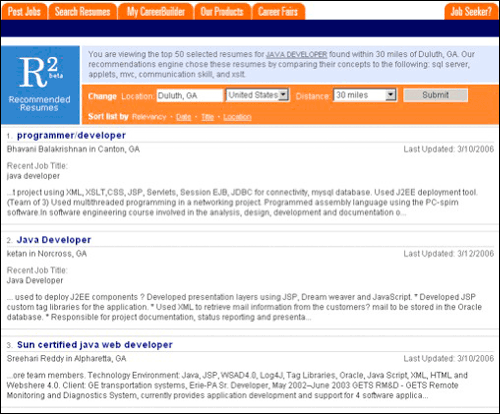
Task: Sort list by Location
Action: coord(237,117)
